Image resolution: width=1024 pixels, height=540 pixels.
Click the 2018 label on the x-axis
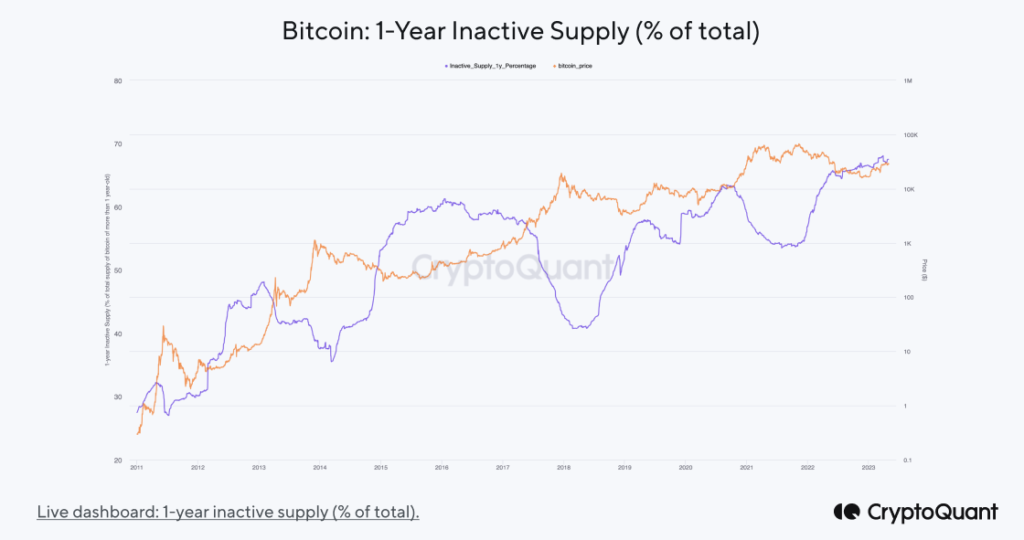click(x=563, y=467)
